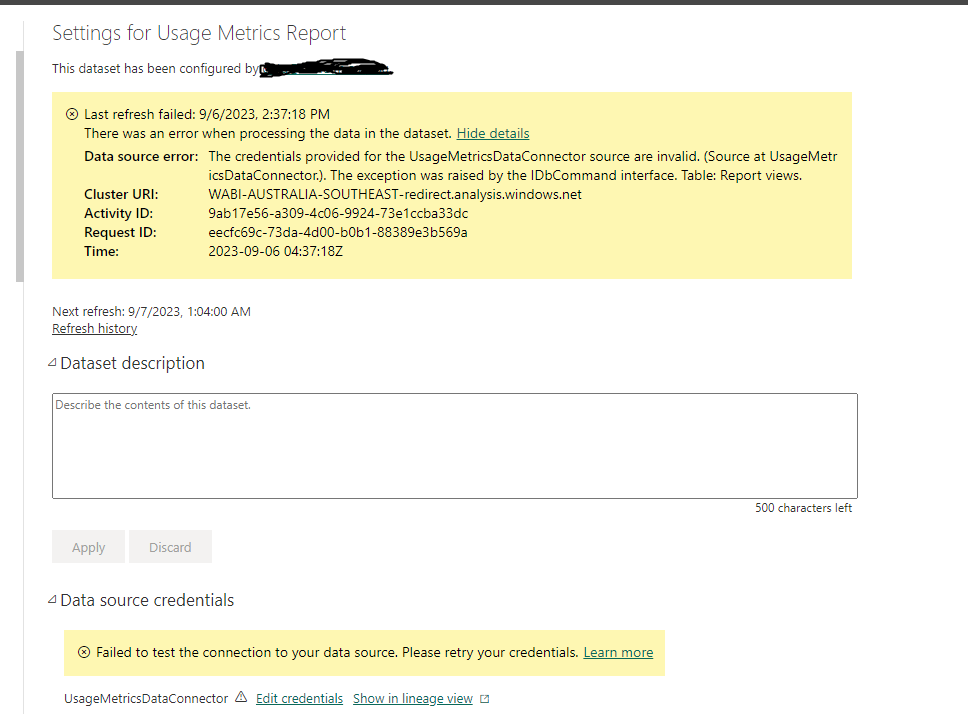
Task: Click the Data source error label
Action: pyautogui.click(x=141, y=157)
